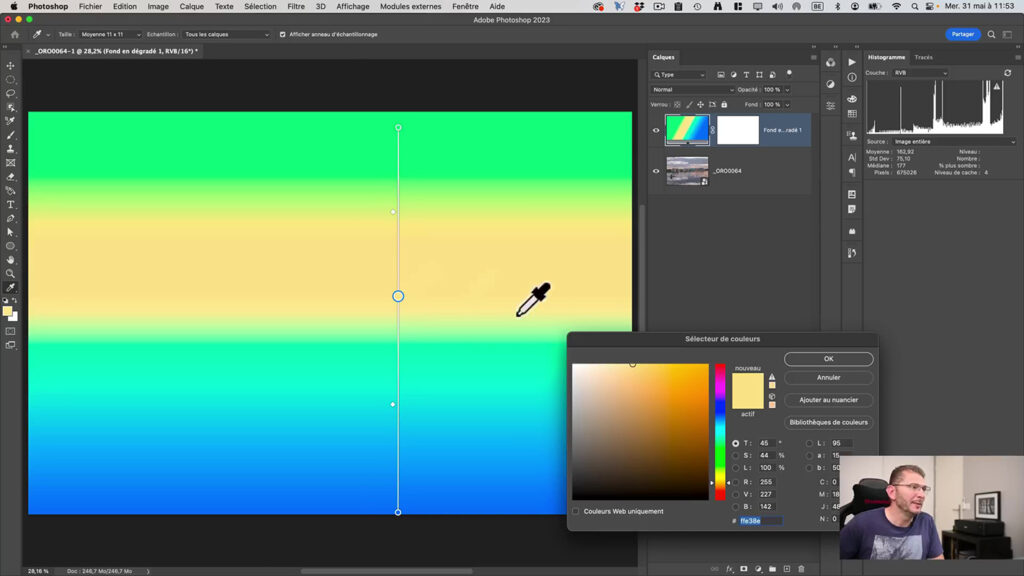The image size is (1024, 576).
Task: Click Ajouter au nuancier button
Action: point(828,400)
